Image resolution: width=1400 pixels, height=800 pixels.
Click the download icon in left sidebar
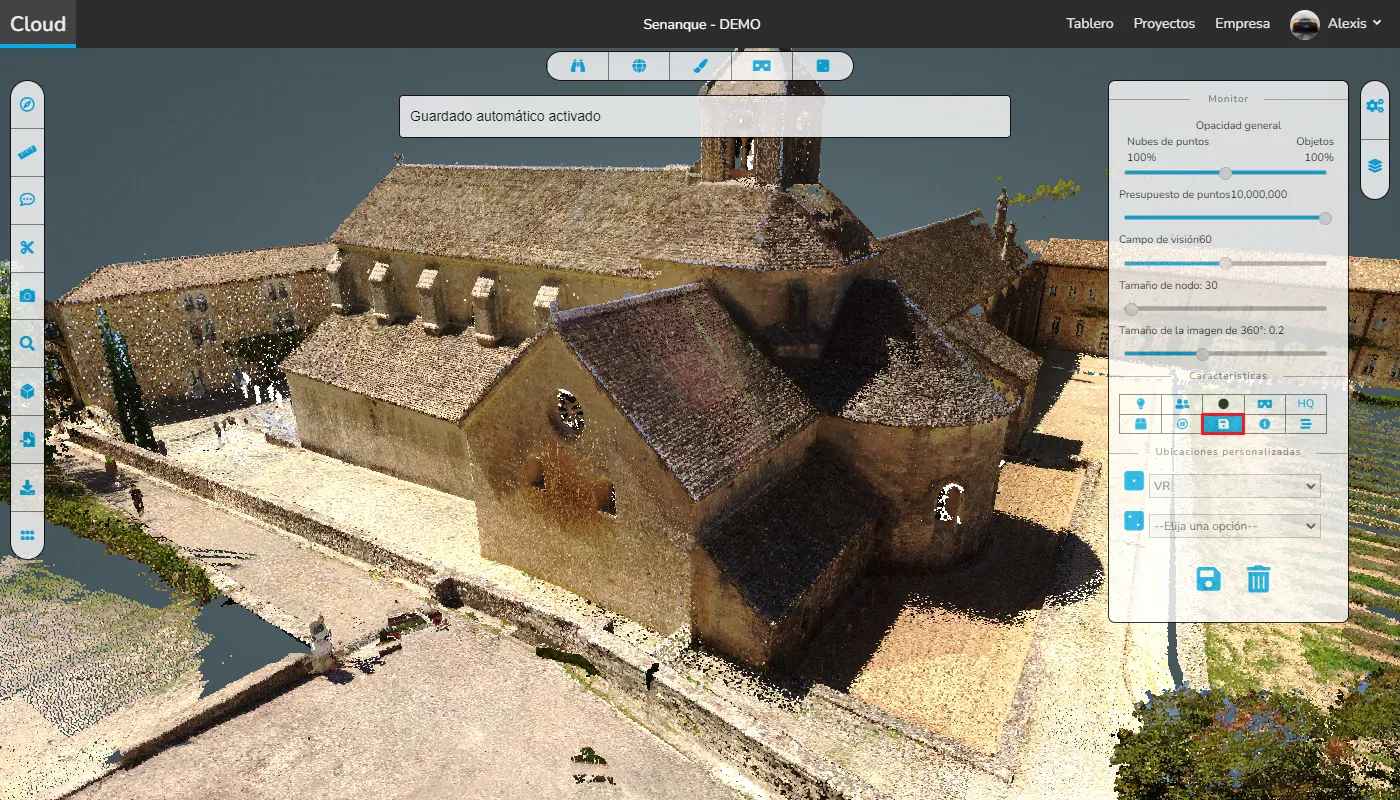click(27, 488)
